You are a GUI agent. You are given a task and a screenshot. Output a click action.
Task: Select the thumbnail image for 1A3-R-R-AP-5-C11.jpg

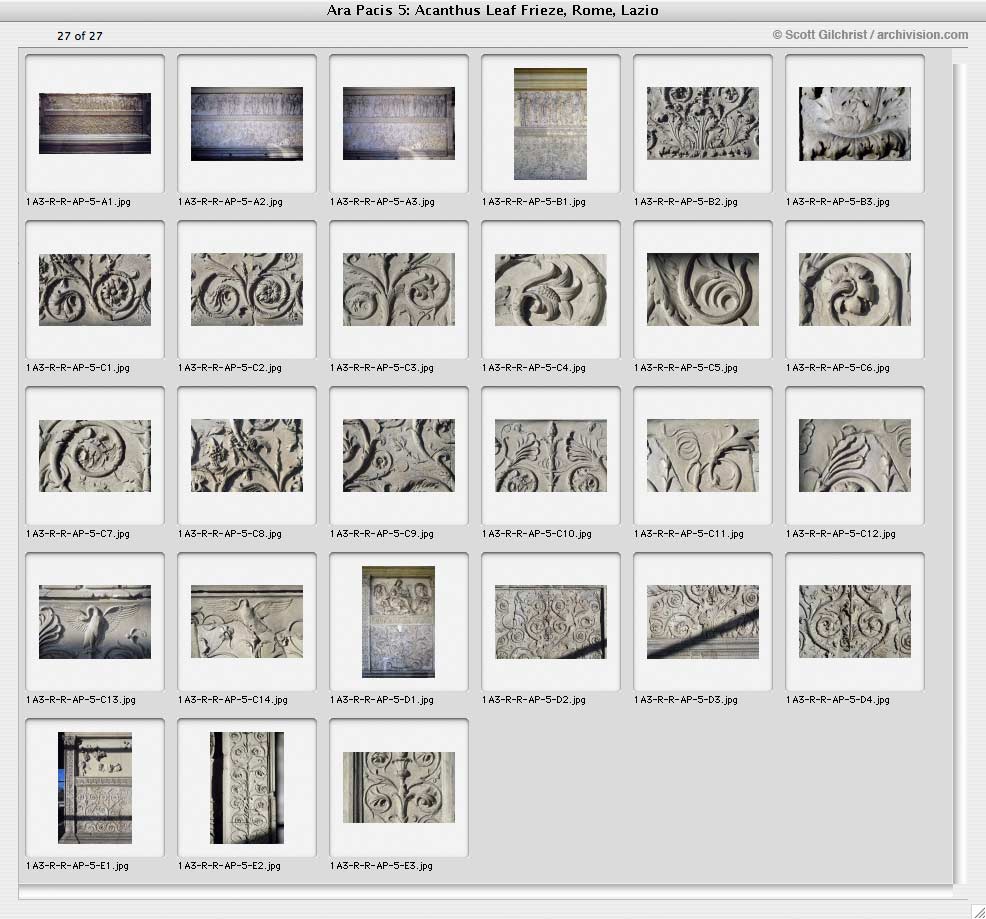702,455
